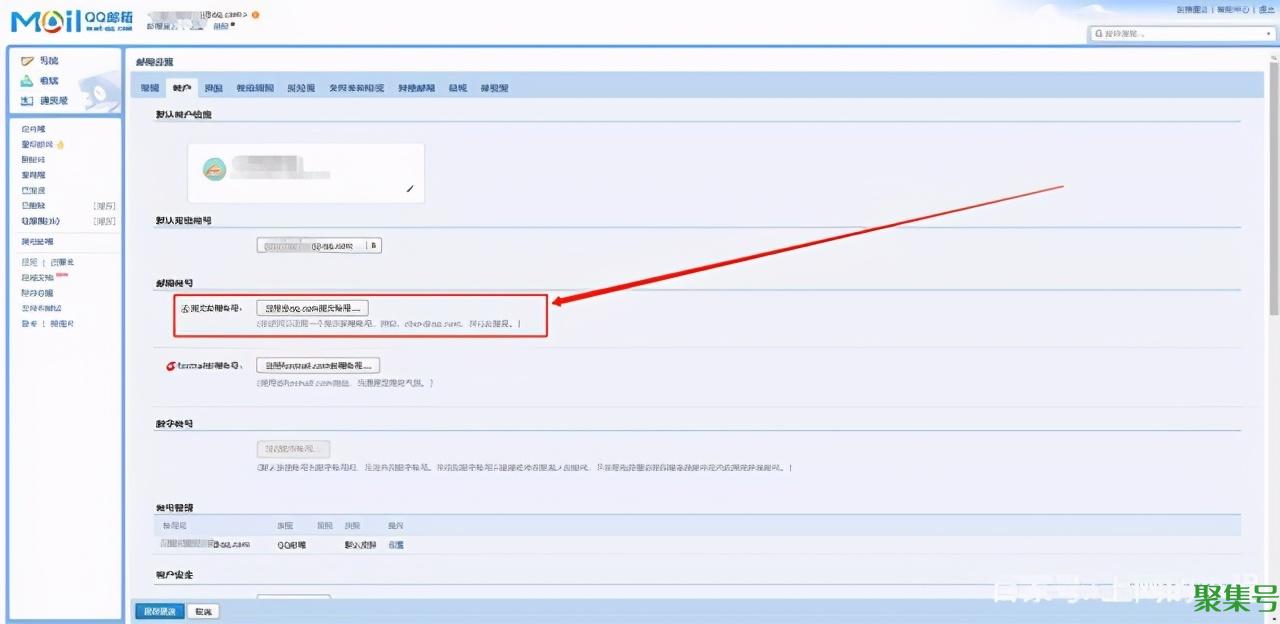The width and height of the screenshot is (1280, 624).
Task: Click the orange badge icon beside account name
Action: (x=256, y=15)
